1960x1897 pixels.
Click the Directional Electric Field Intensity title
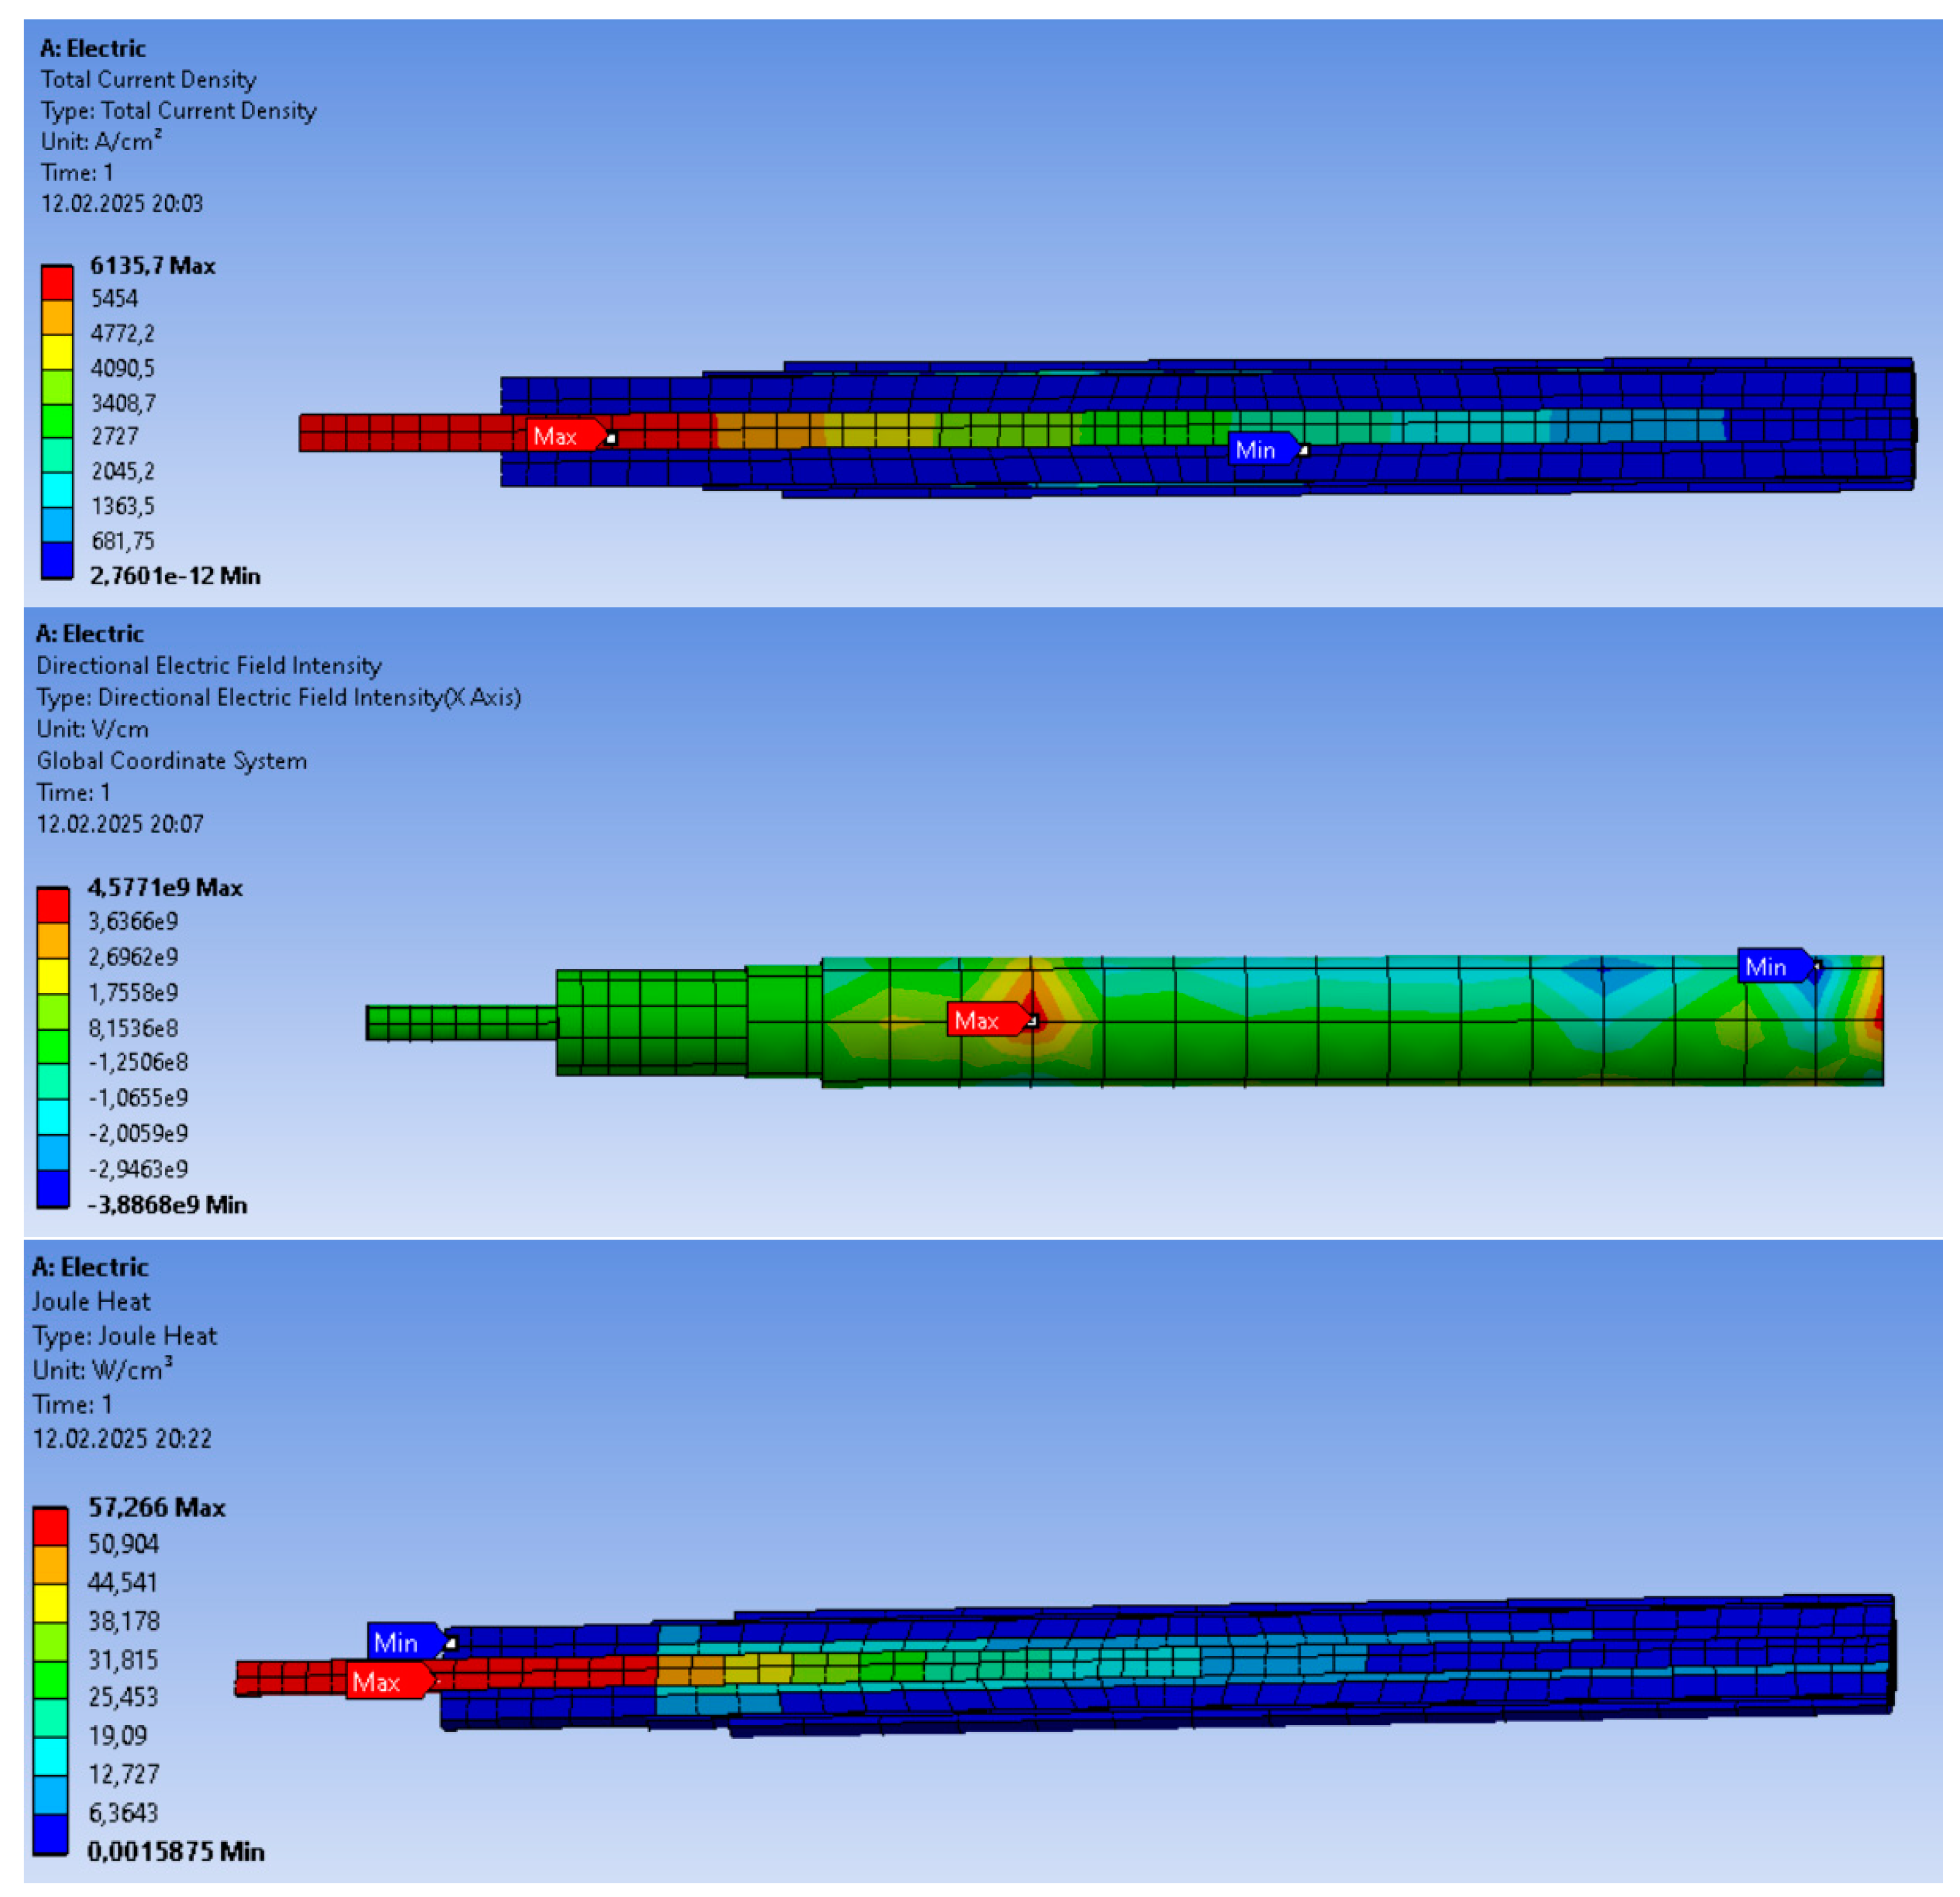point(209,666)
